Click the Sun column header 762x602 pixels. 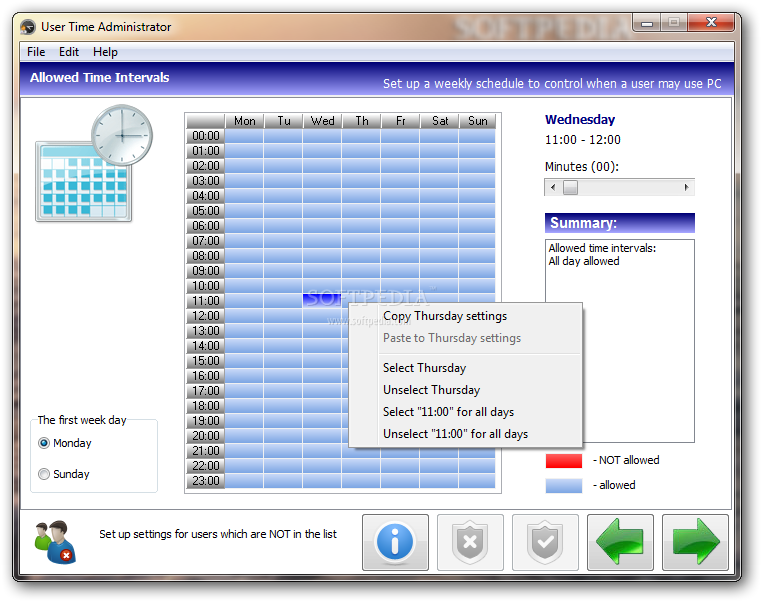click(x=478, y=120)
